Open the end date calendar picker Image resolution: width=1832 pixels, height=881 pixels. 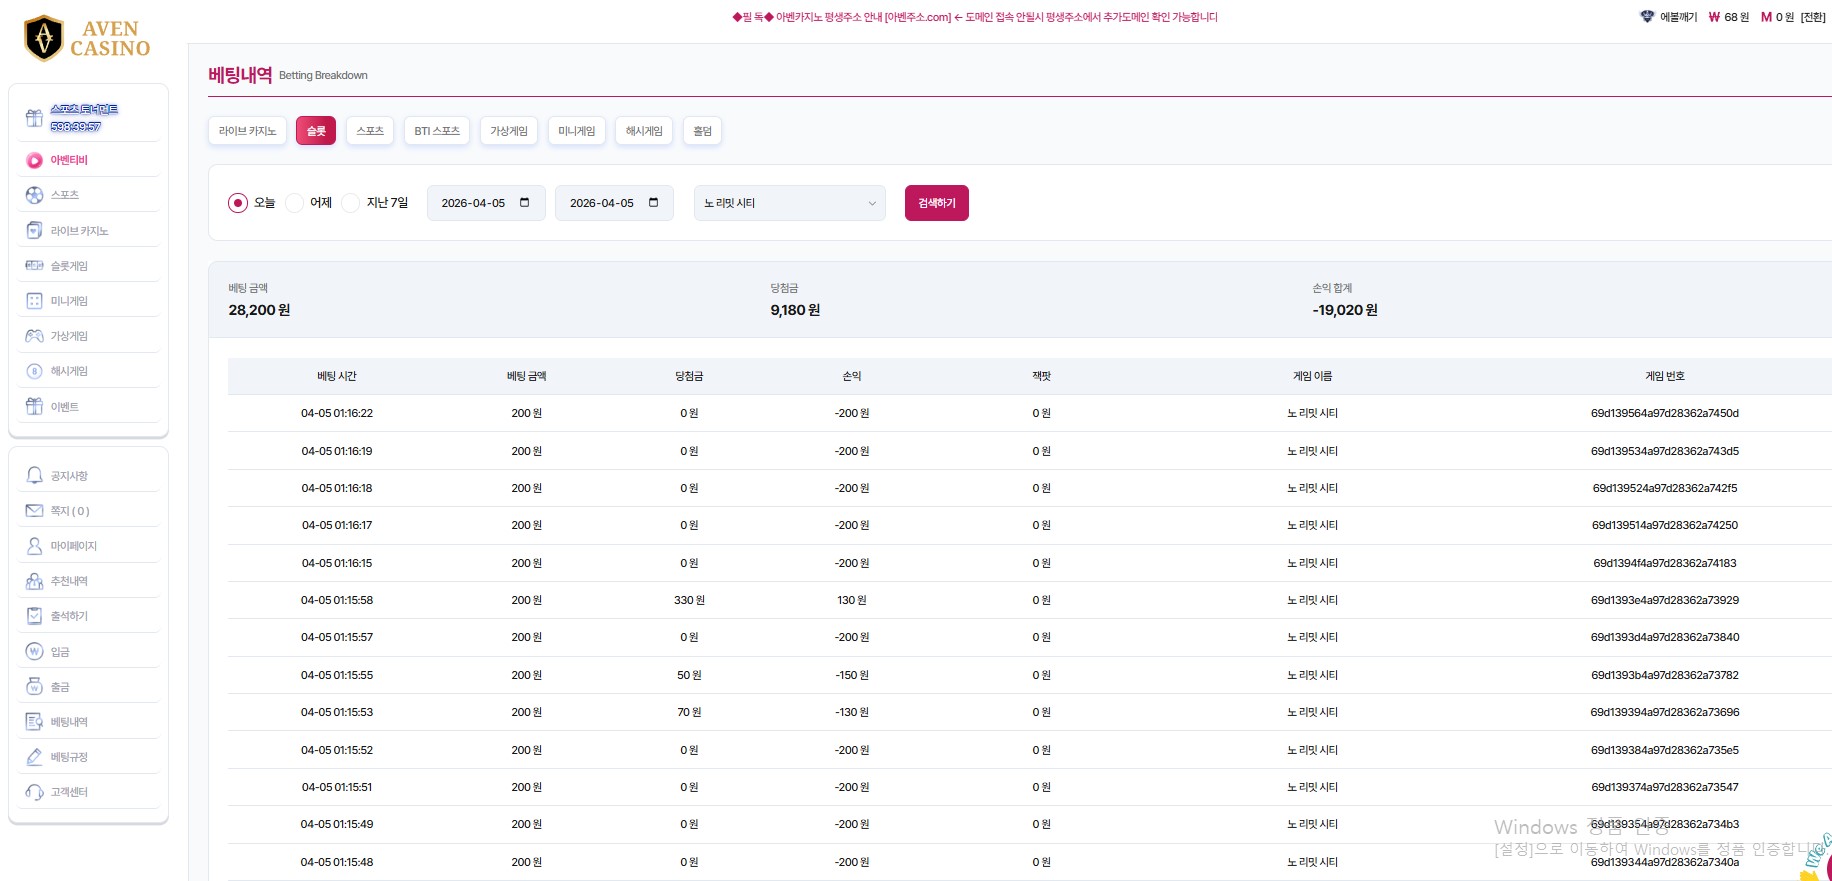pyautogui.click(x=653, y=203)
